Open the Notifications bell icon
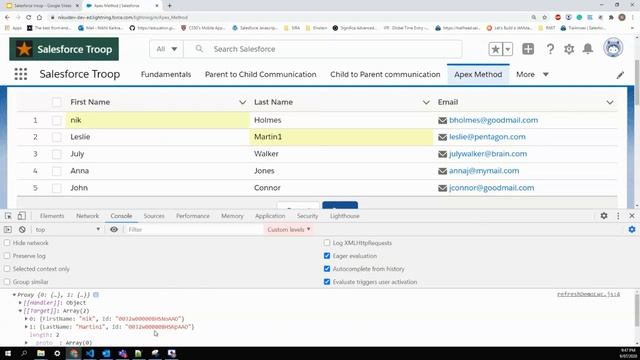 588,49
